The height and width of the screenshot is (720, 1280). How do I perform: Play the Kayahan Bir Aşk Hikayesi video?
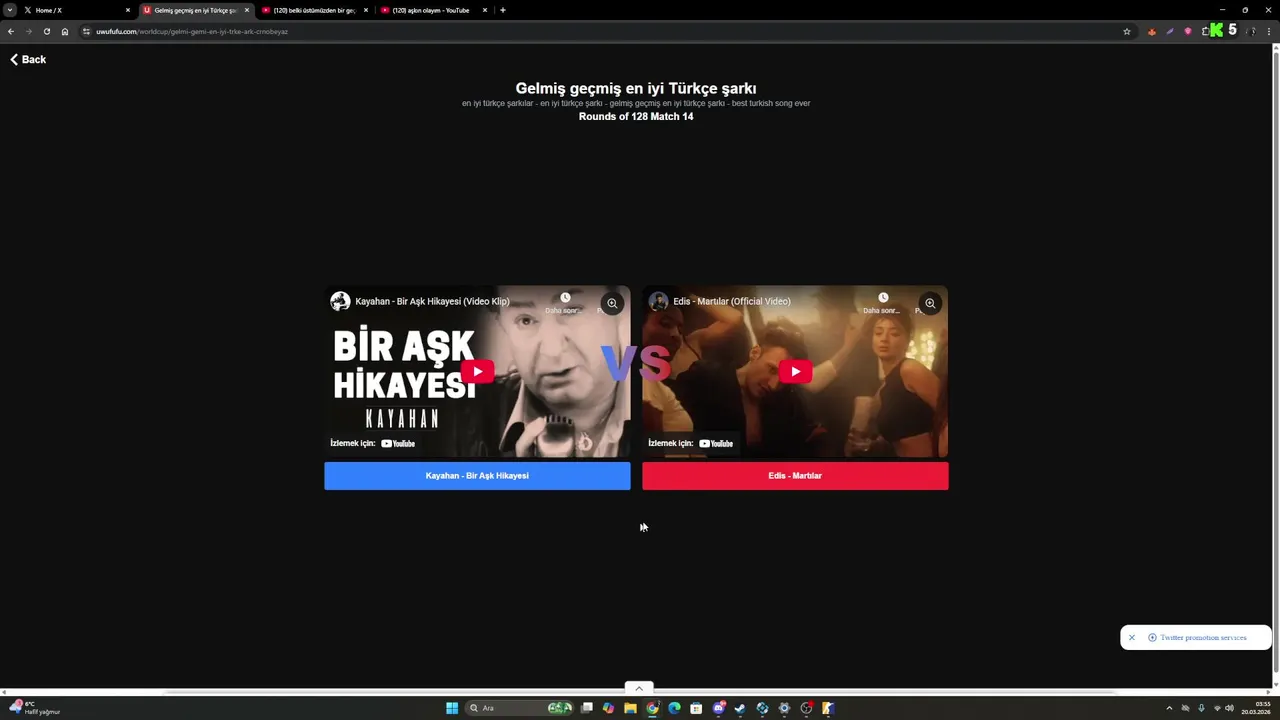(x=477, y=372)
